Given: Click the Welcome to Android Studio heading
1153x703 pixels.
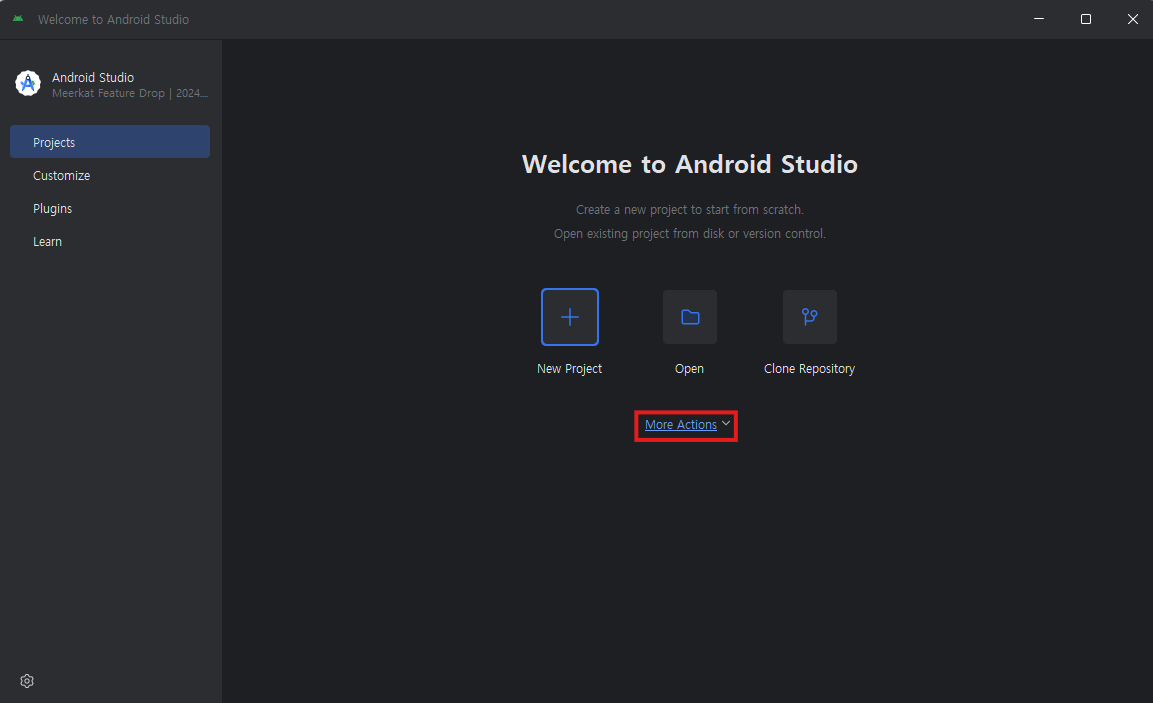Looking at the screenshot, I should 690,164.
